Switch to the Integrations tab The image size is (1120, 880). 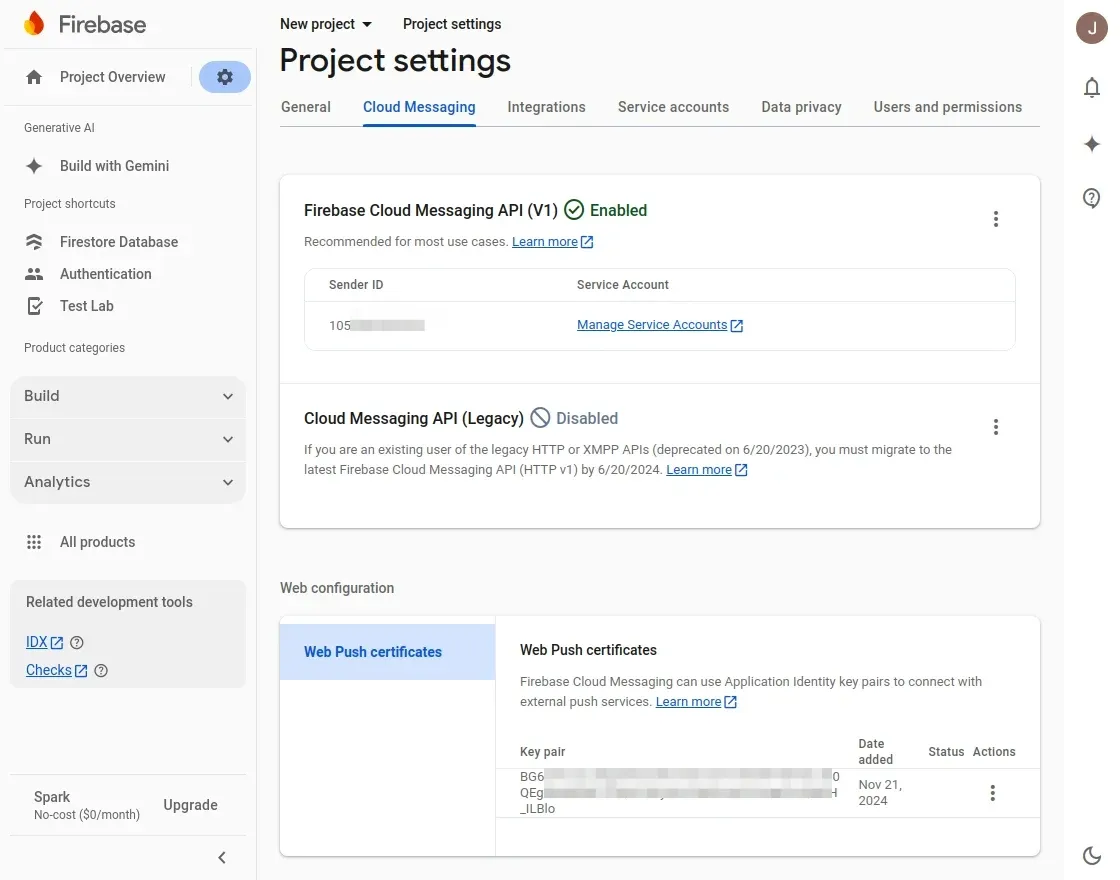pos(546,107)
